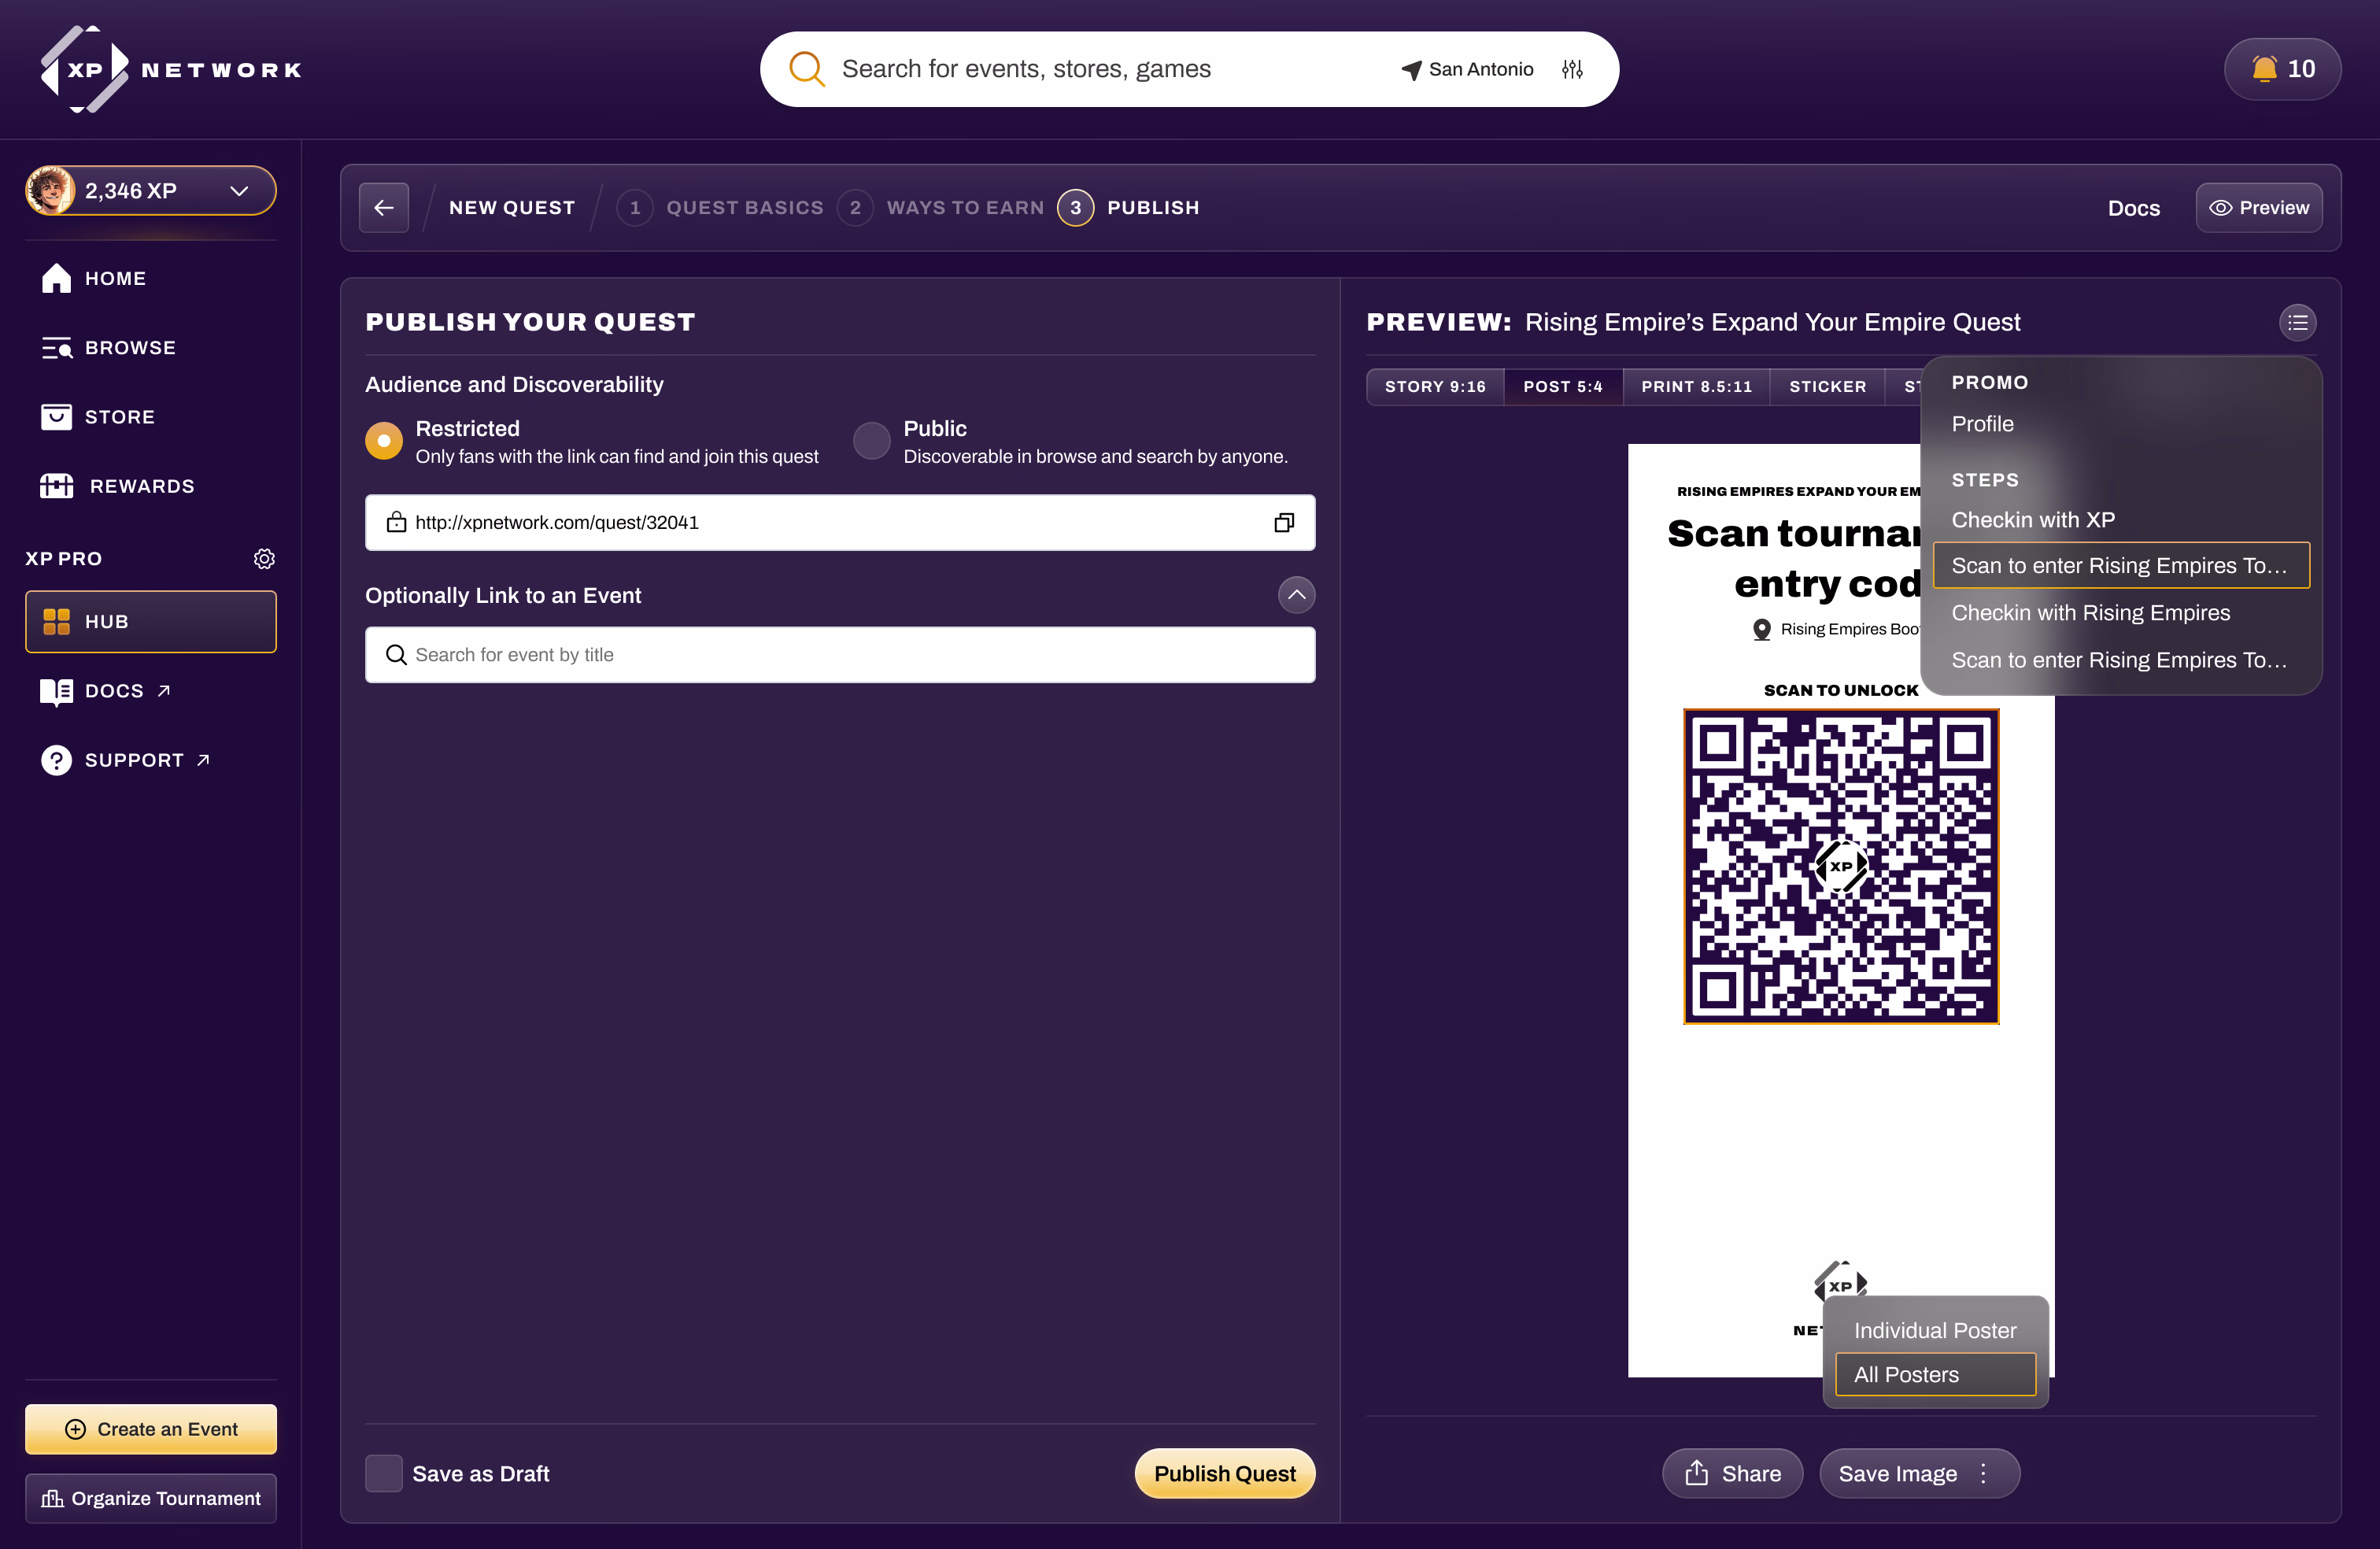Go to step 1 Quest Basics

point(720,208)
